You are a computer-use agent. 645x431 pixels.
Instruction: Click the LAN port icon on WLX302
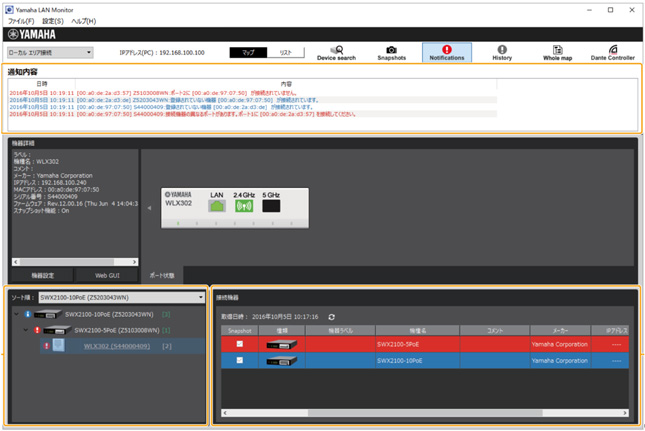[x=215, y=207]
